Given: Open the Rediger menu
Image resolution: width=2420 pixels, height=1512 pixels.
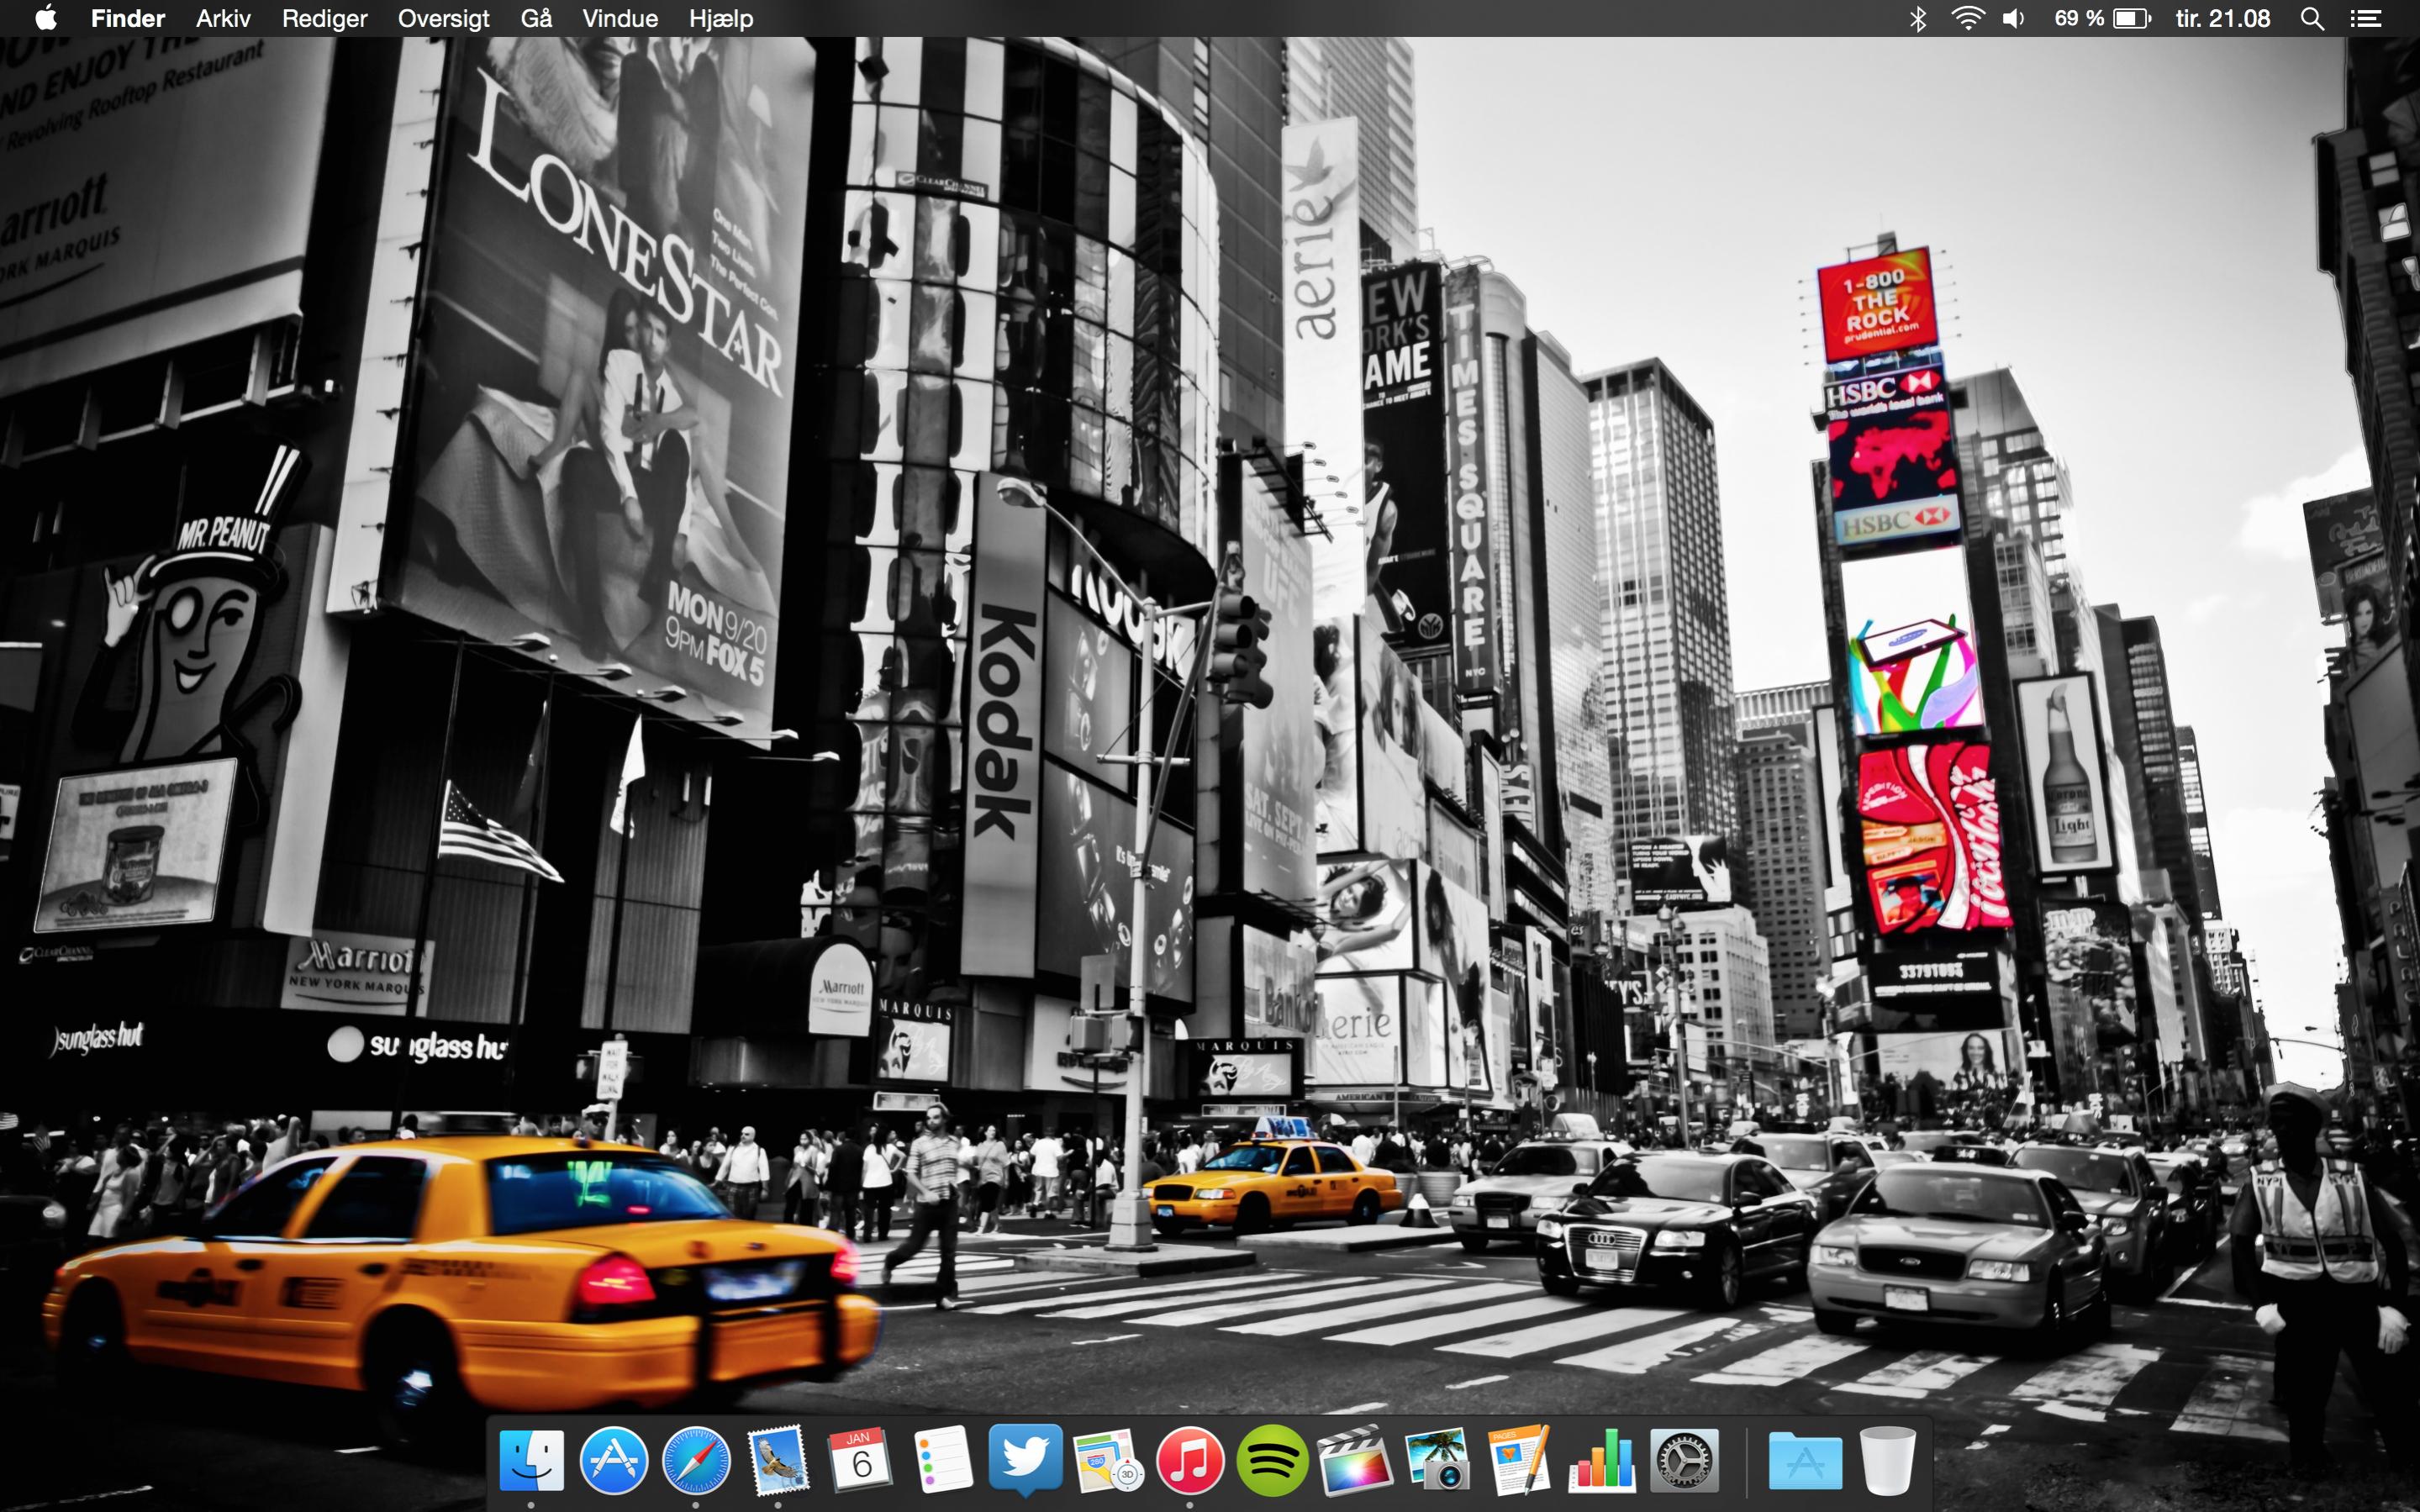Looking at the screenshot, I should point(324,18).
